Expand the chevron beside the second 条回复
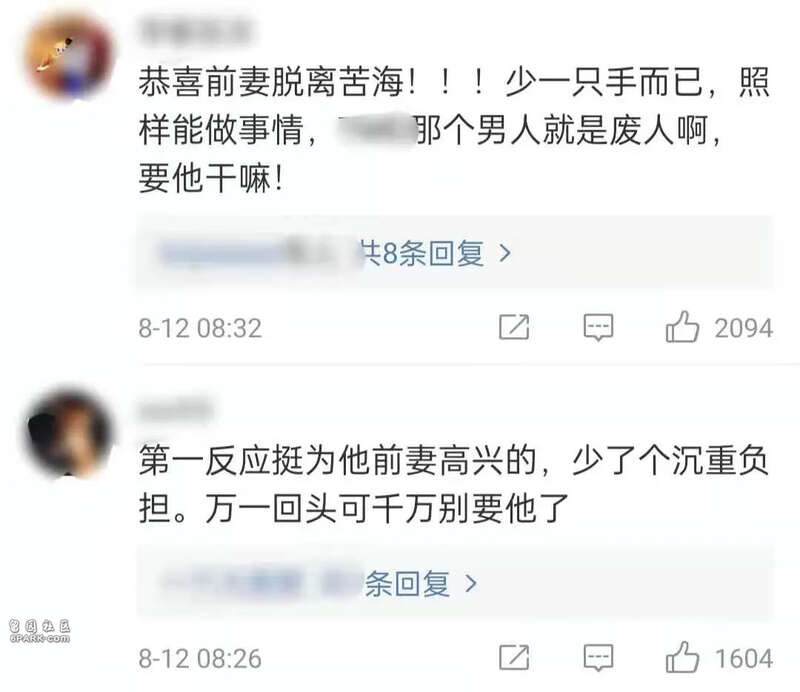Image resolution: width=800 pixels, height=692 pixels. 470,583
